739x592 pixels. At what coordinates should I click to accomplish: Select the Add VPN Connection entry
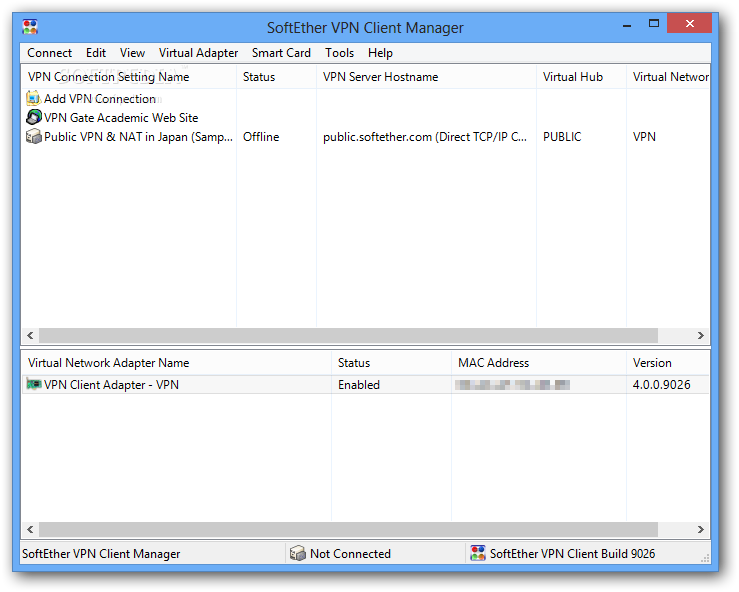pyautogui.click(x=99, y=99)
